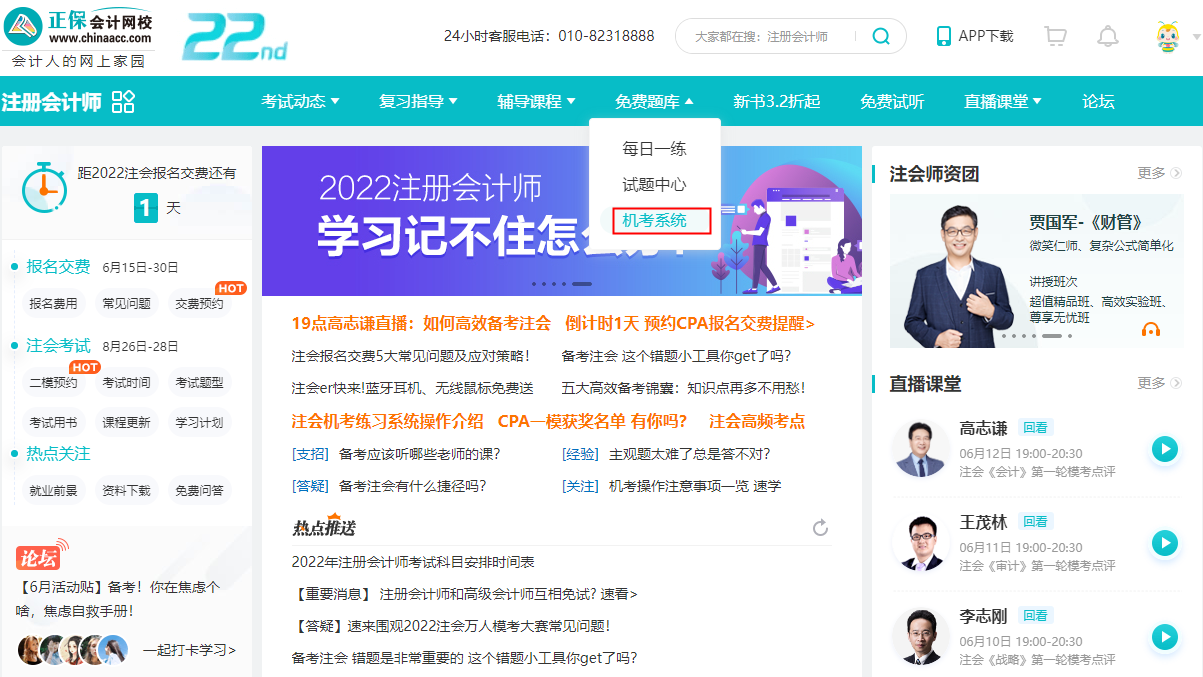Open headline 19点高志谦直播 link

[421, 323]
